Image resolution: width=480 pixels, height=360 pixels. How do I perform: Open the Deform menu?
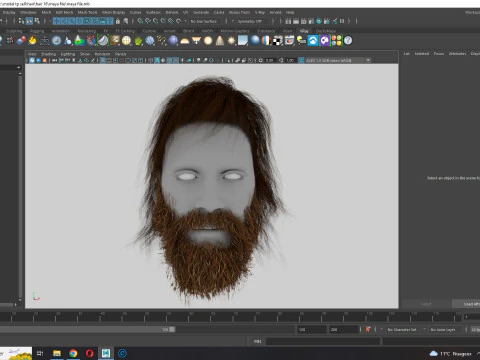coord(172,12)
